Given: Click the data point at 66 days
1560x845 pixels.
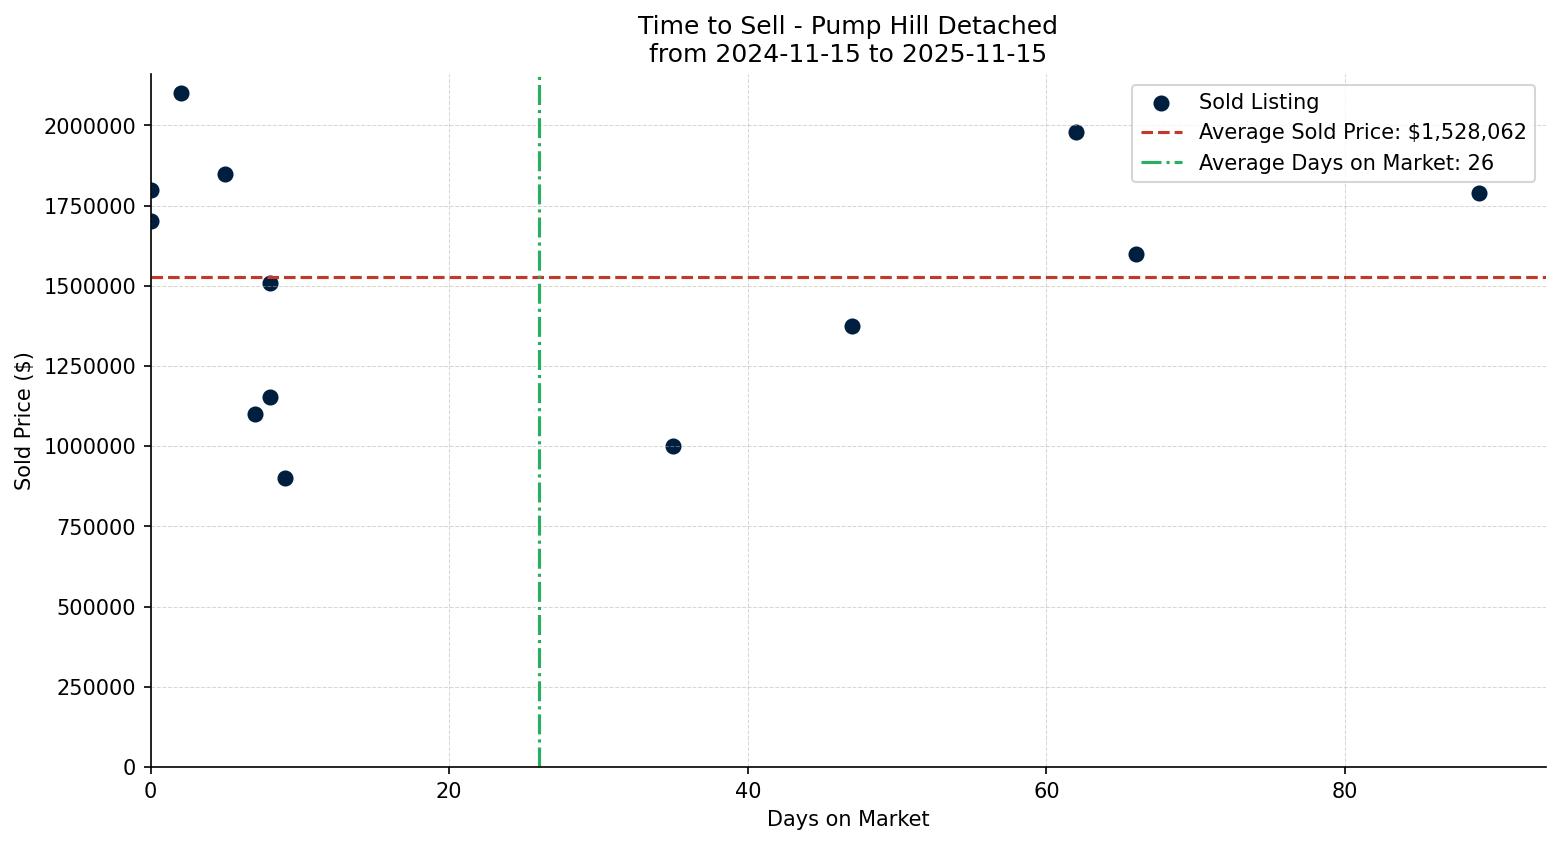Looking at the screenshot, I should coord(1136,254).
